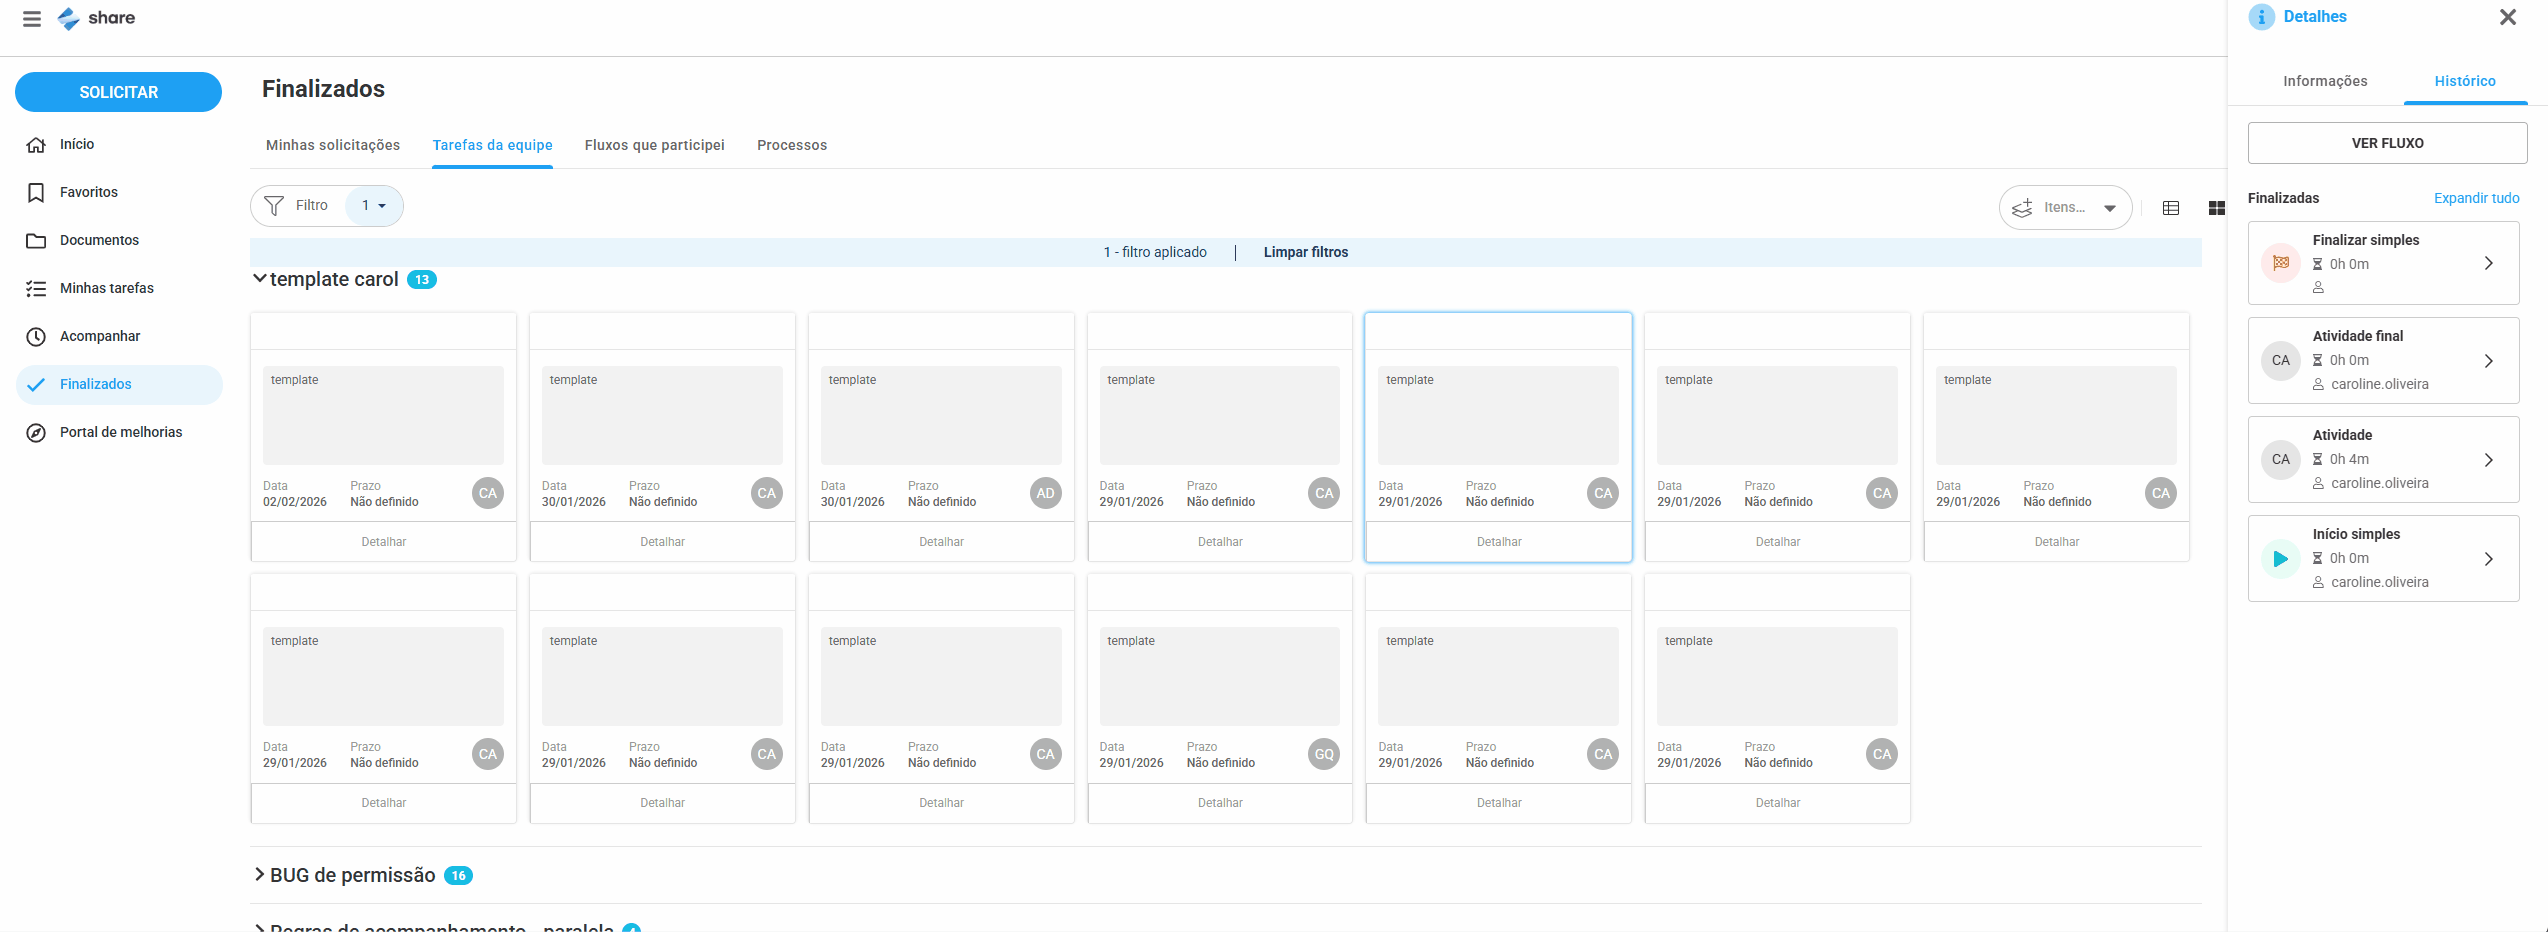Switch to Minhas solicitações tab

coord(332,145)
